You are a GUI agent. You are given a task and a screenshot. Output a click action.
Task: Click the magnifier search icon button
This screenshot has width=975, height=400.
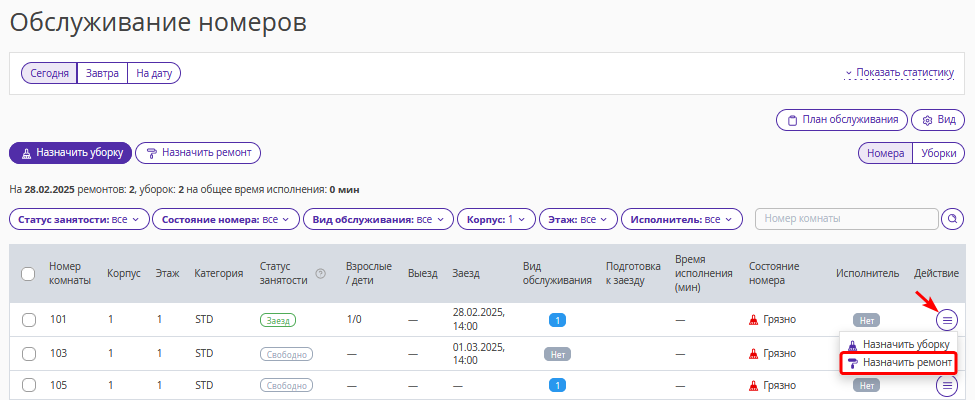[952, 219]
